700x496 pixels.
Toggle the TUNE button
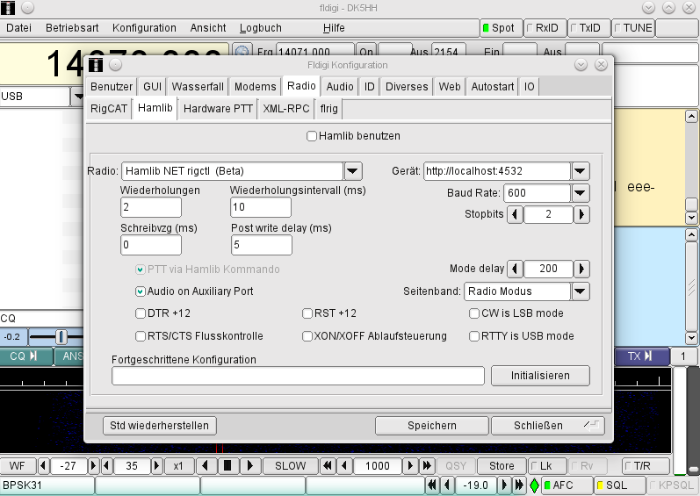tap(633, 28)
